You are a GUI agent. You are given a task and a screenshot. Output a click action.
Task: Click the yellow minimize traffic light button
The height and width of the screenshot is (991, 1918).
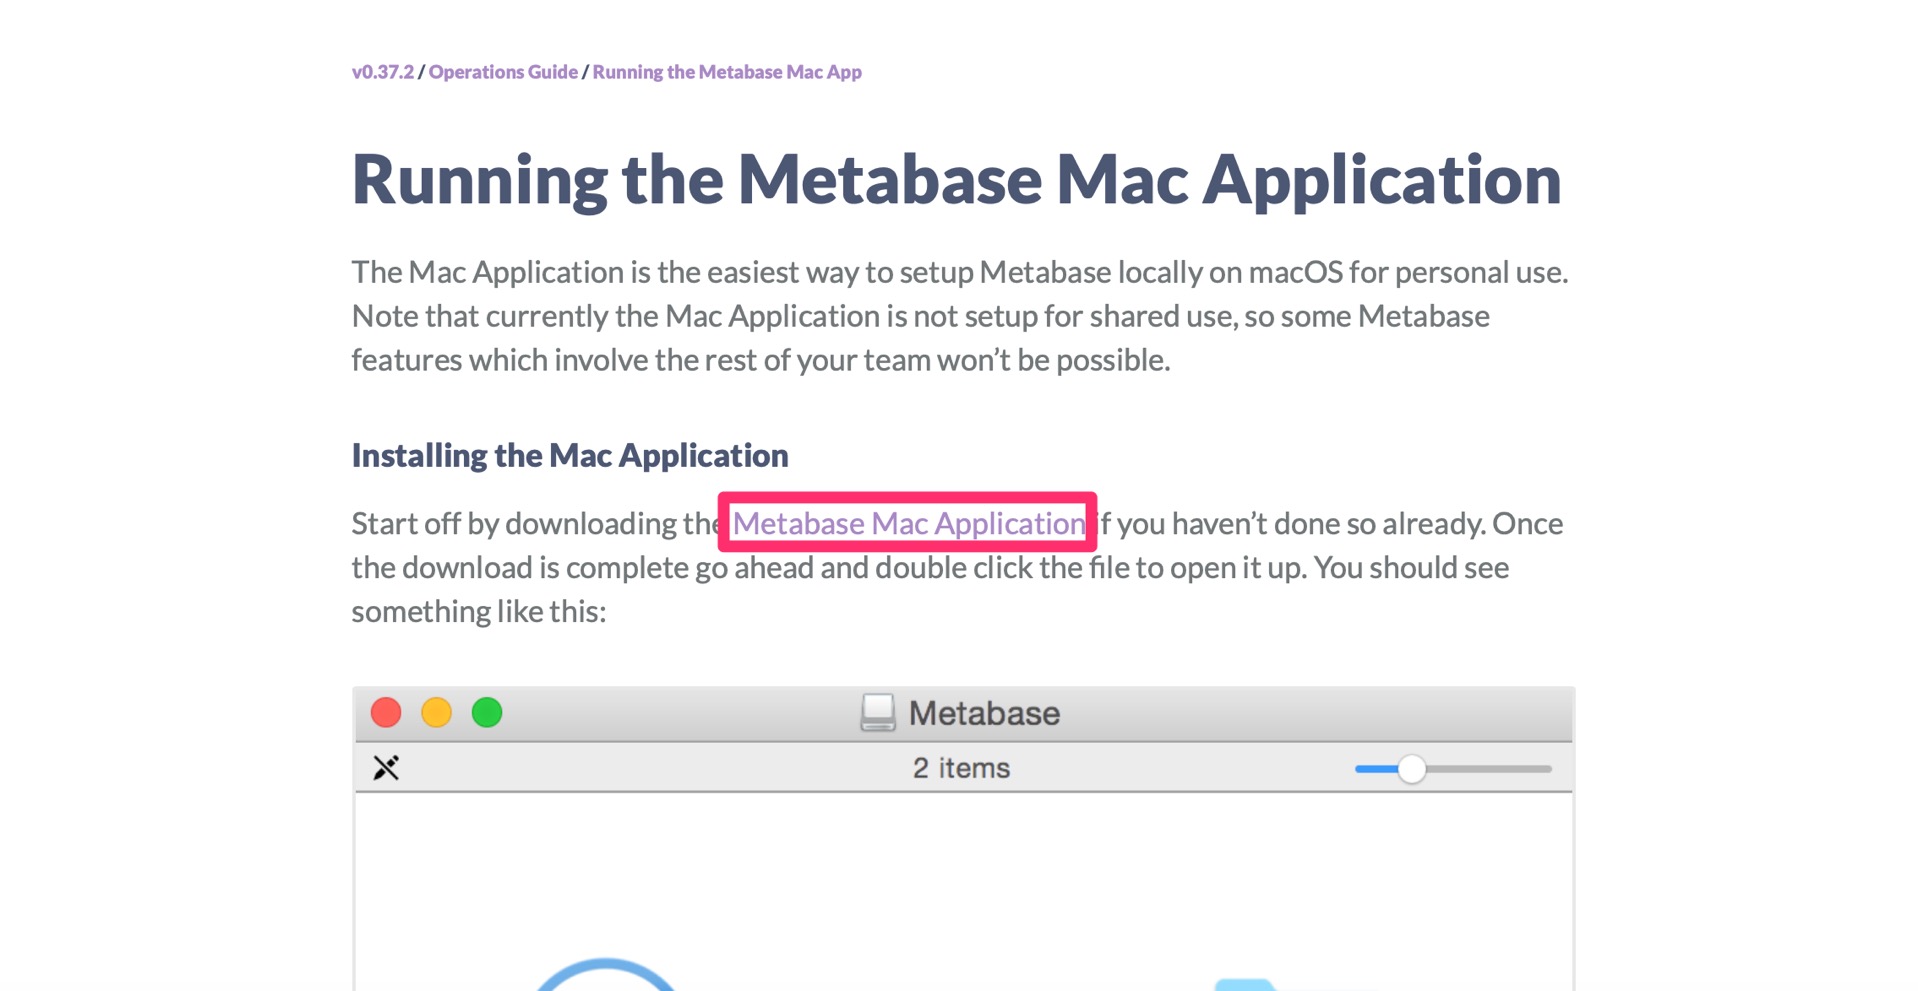point(437,712)
